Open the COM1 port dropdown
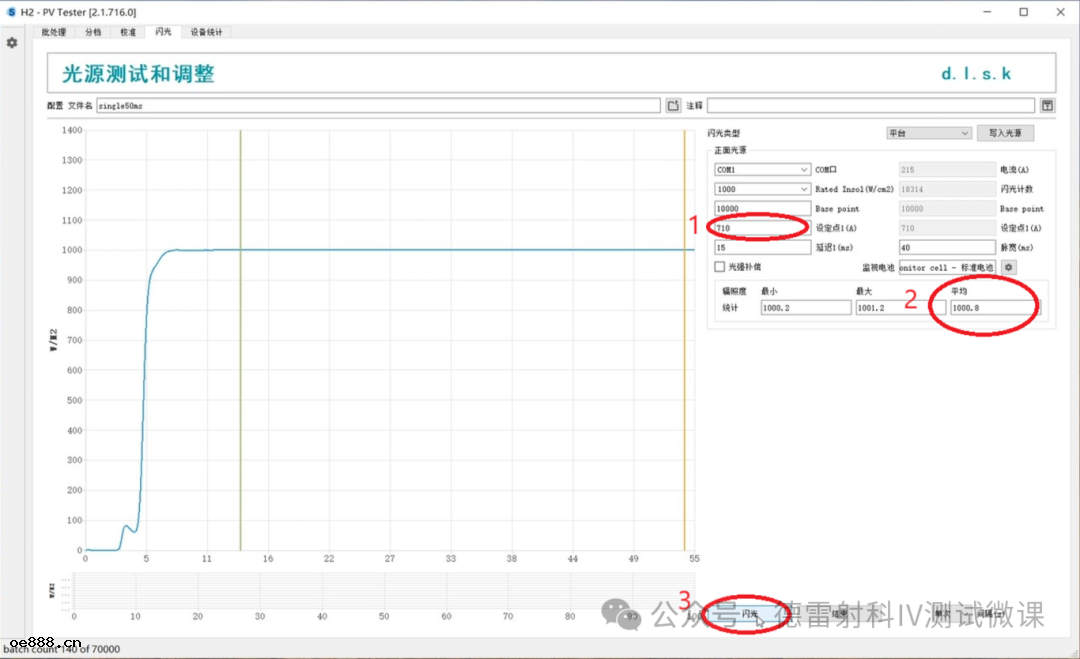Screen dimensions: 1080x659 pos(762,170)
